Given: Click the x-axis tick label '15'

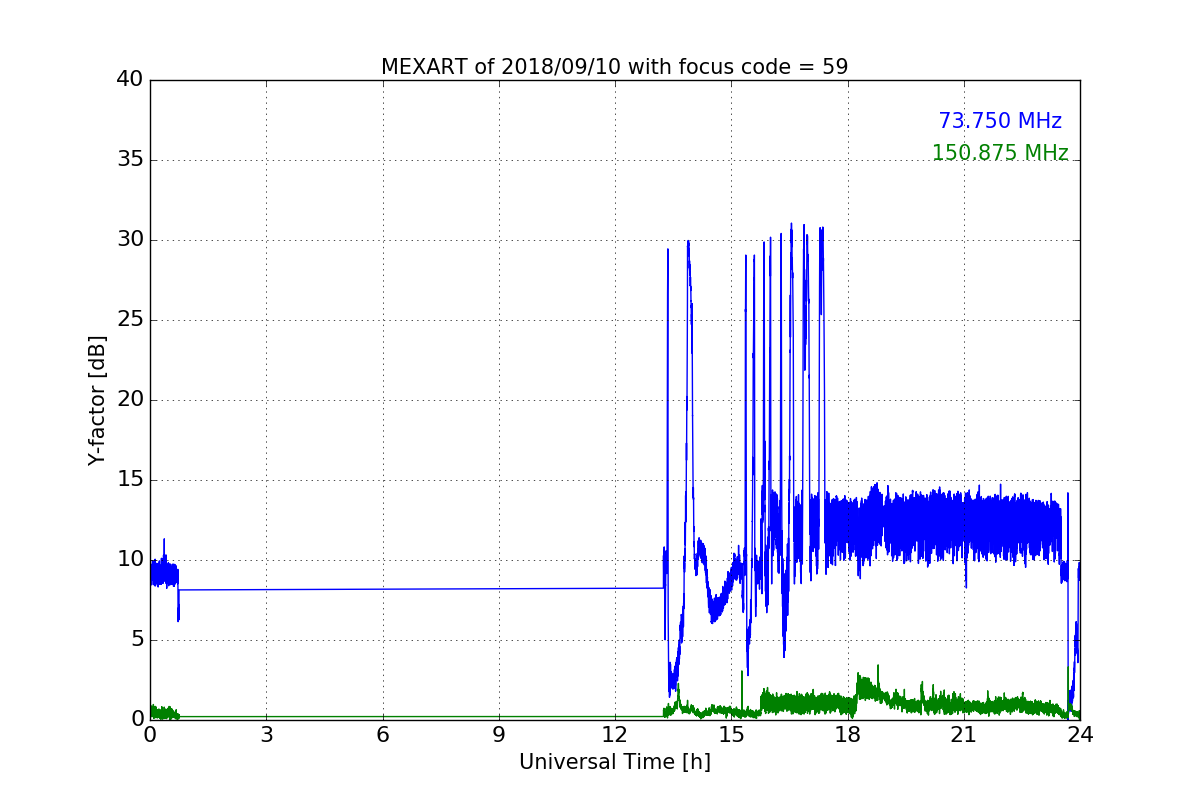Looking at the screenshot, I should [731, 735].
